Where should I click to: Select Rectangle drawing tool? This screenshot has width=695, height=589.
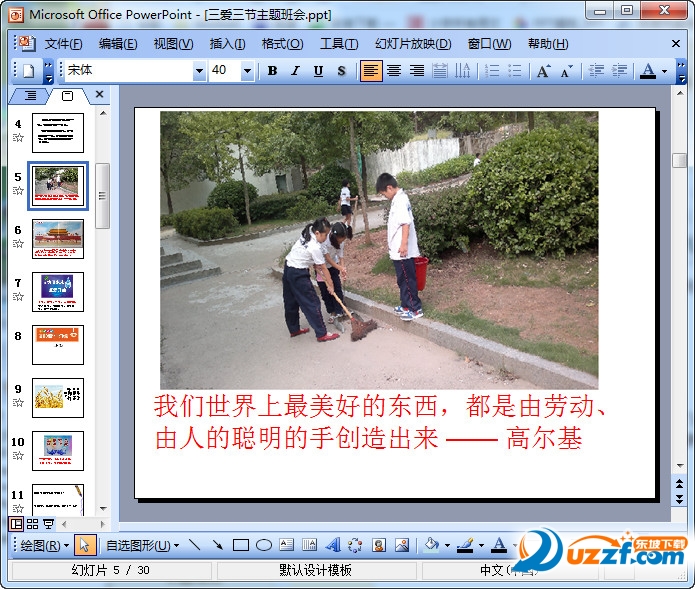[x=241, y=546]
